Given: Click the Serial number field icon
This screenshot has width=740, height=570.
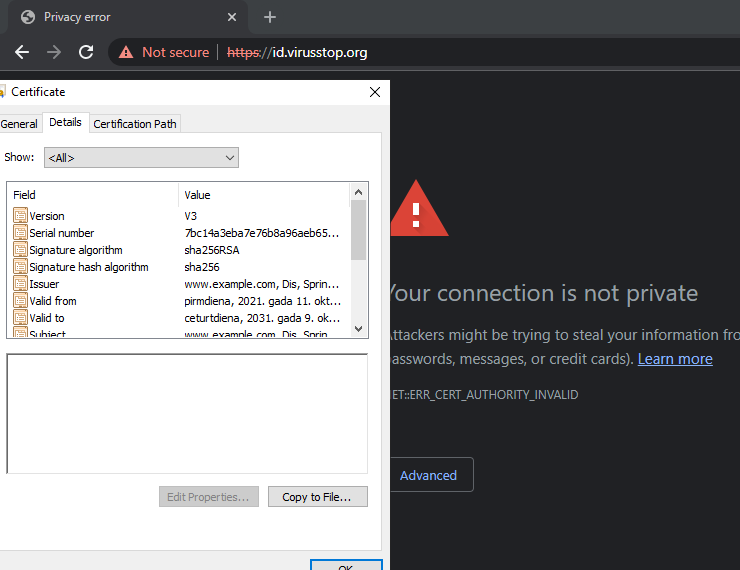Looking at the screenshot, I should point(20,233).
